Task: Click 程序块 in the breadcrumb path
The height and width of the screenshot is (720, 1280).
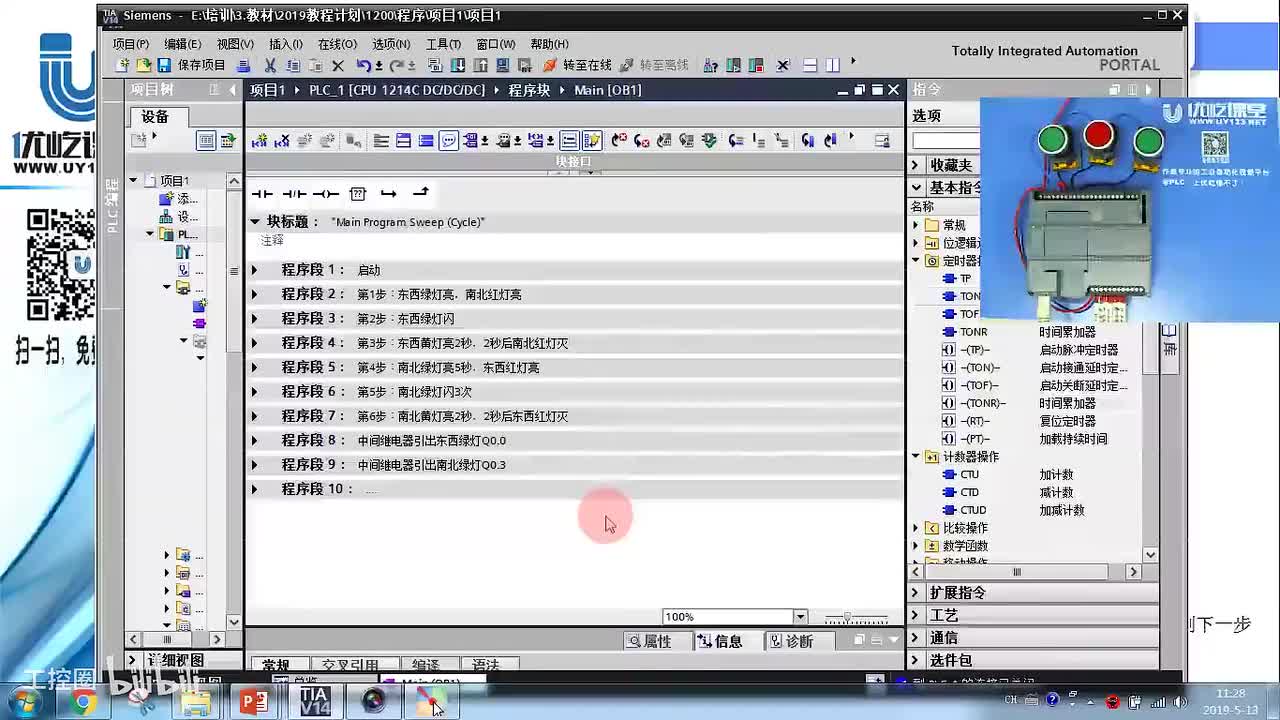Action: click(x=529, y=90)
